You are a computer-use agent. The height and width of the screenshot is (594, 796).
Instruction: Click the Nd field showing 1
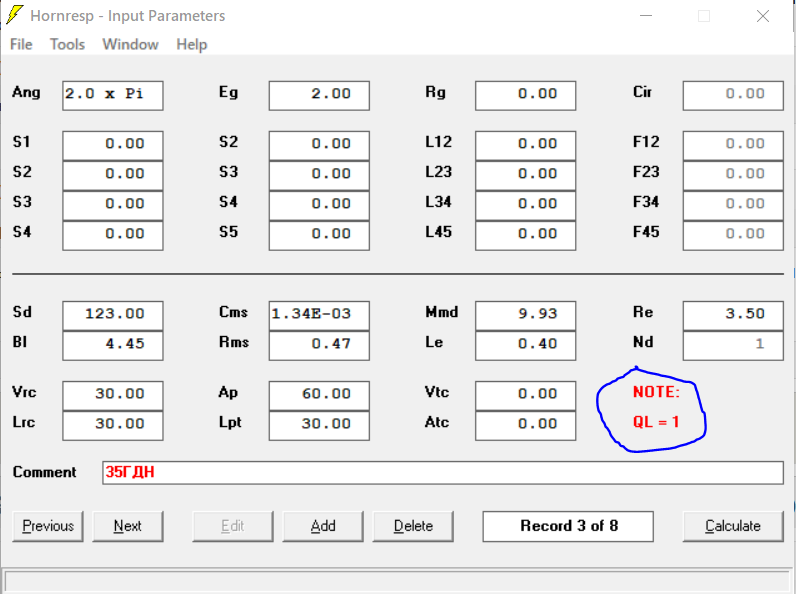pos(733,346)
